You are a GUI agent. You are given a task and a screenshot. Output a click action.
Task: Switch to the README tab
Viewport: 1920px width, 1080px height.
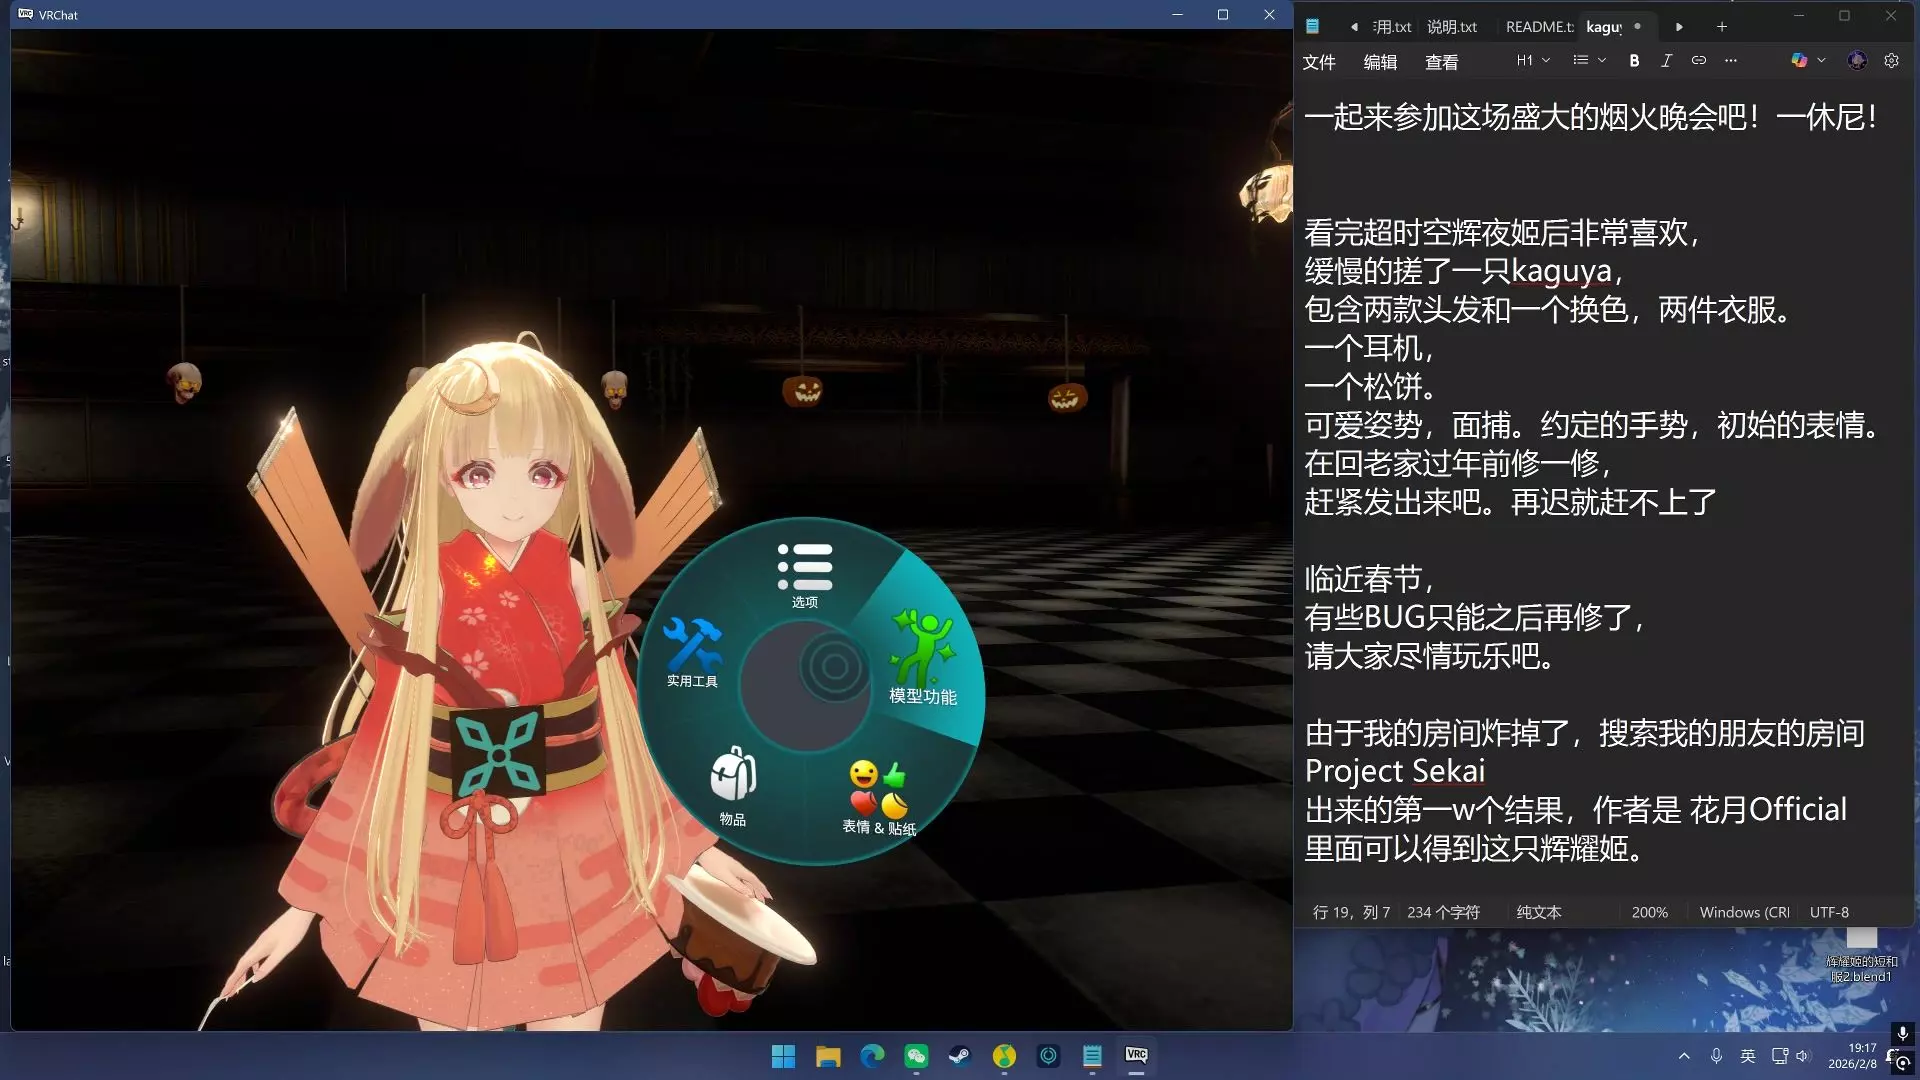tap(1539, 27)
